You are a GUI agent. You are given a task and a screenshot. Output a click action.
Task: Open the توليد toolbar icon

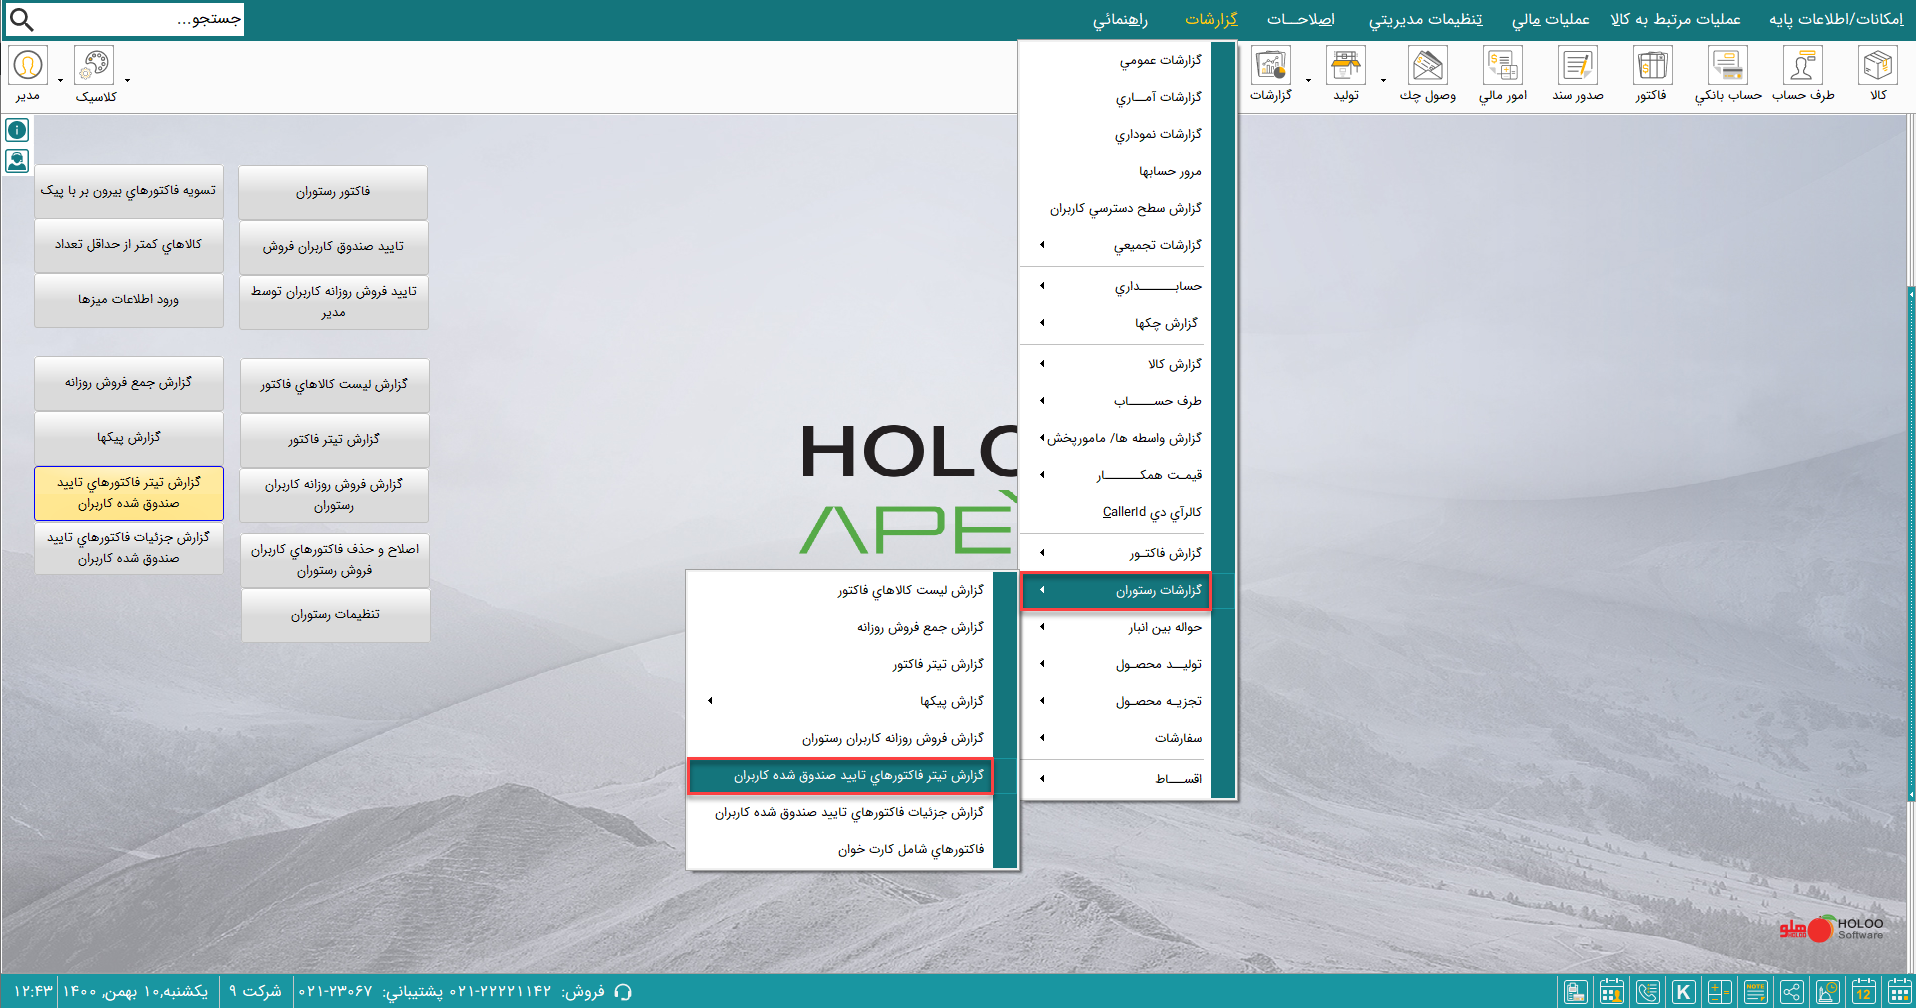pyautogui.click(x=1345, y=66)
